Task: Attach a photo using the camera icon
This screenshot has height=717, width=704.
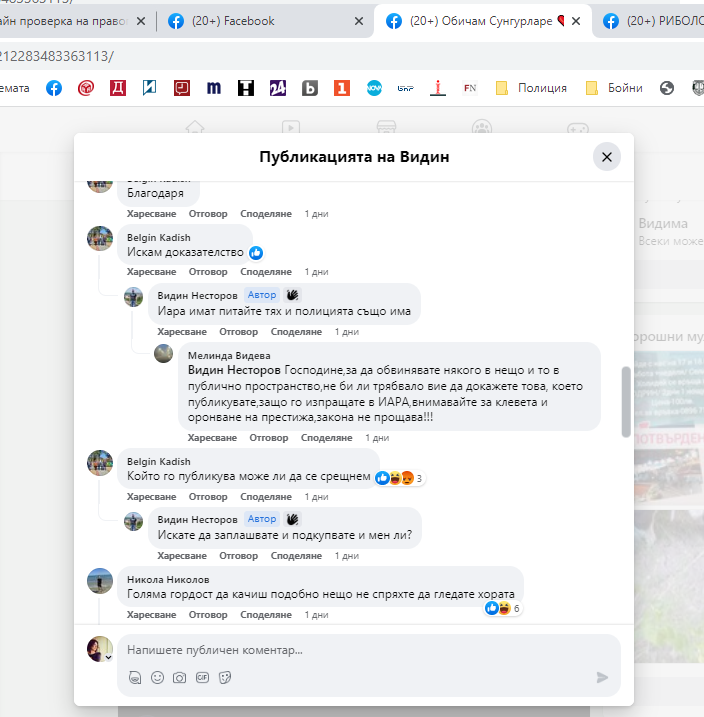Action: pyautogui.click(x=180, y=677)
